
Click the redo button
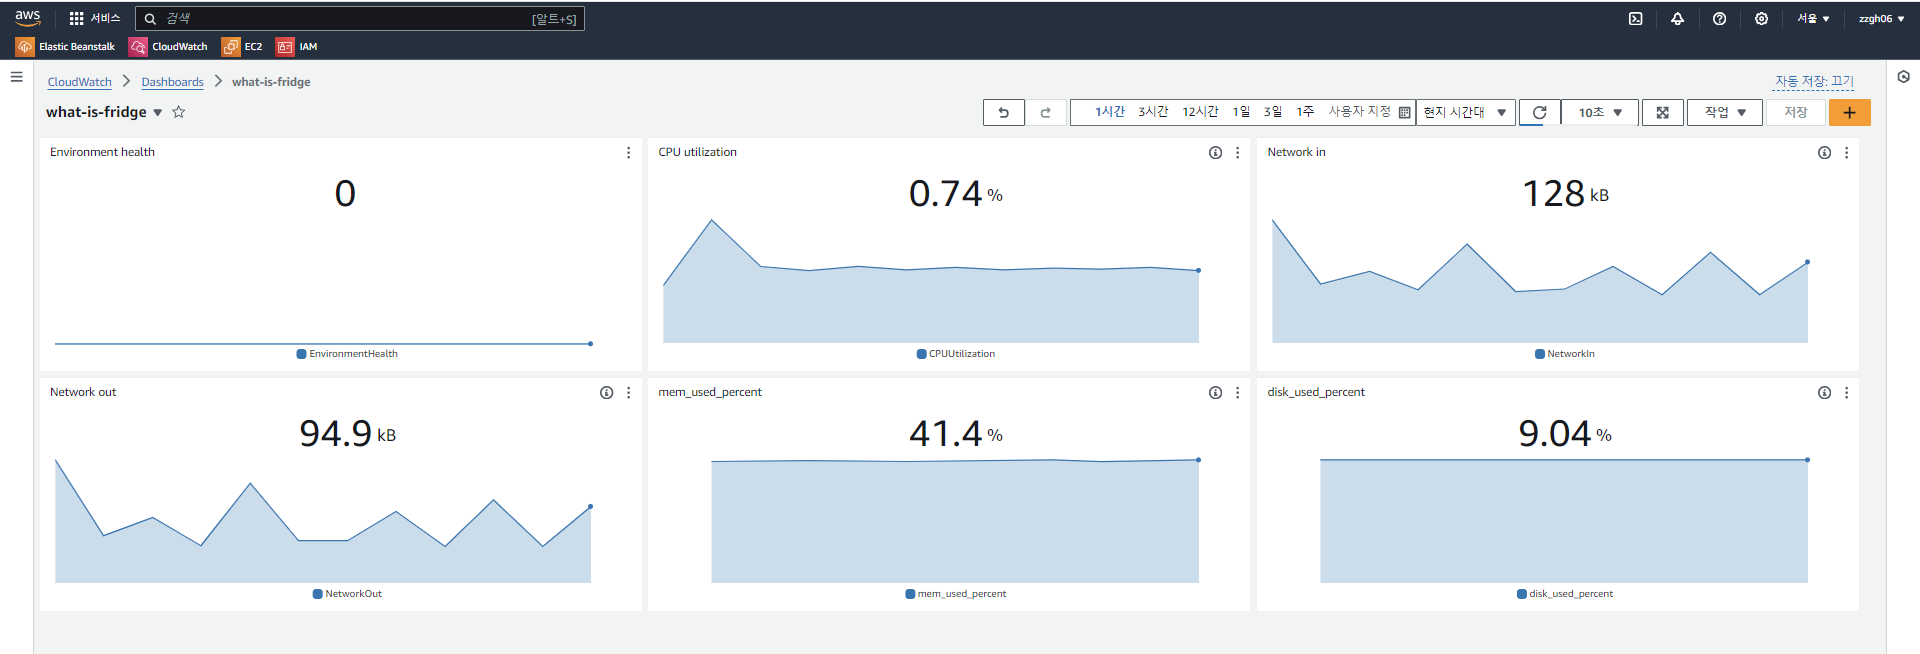pos(1046,113)
